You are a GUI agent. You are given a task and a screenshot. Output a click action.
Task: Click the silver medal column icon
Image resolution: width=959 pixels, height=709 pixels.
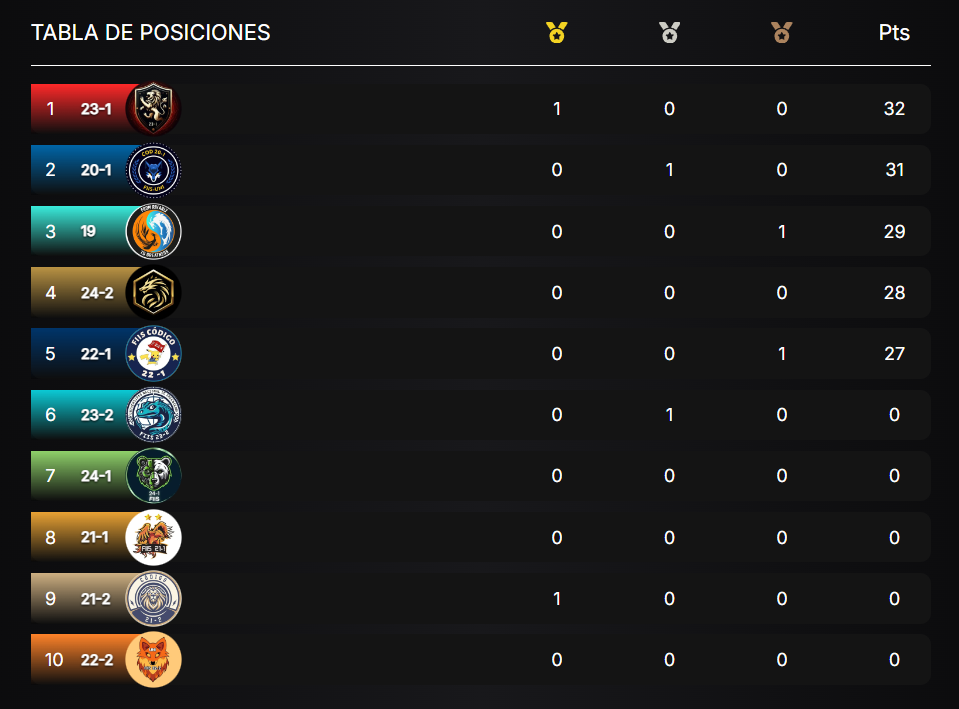coord(669,32)
